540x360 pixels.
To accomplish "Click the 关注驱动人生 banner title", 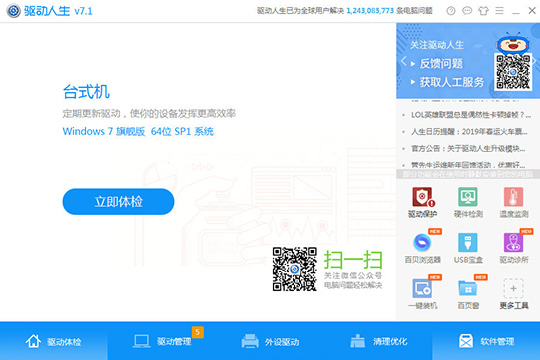I will pos(437,45).
